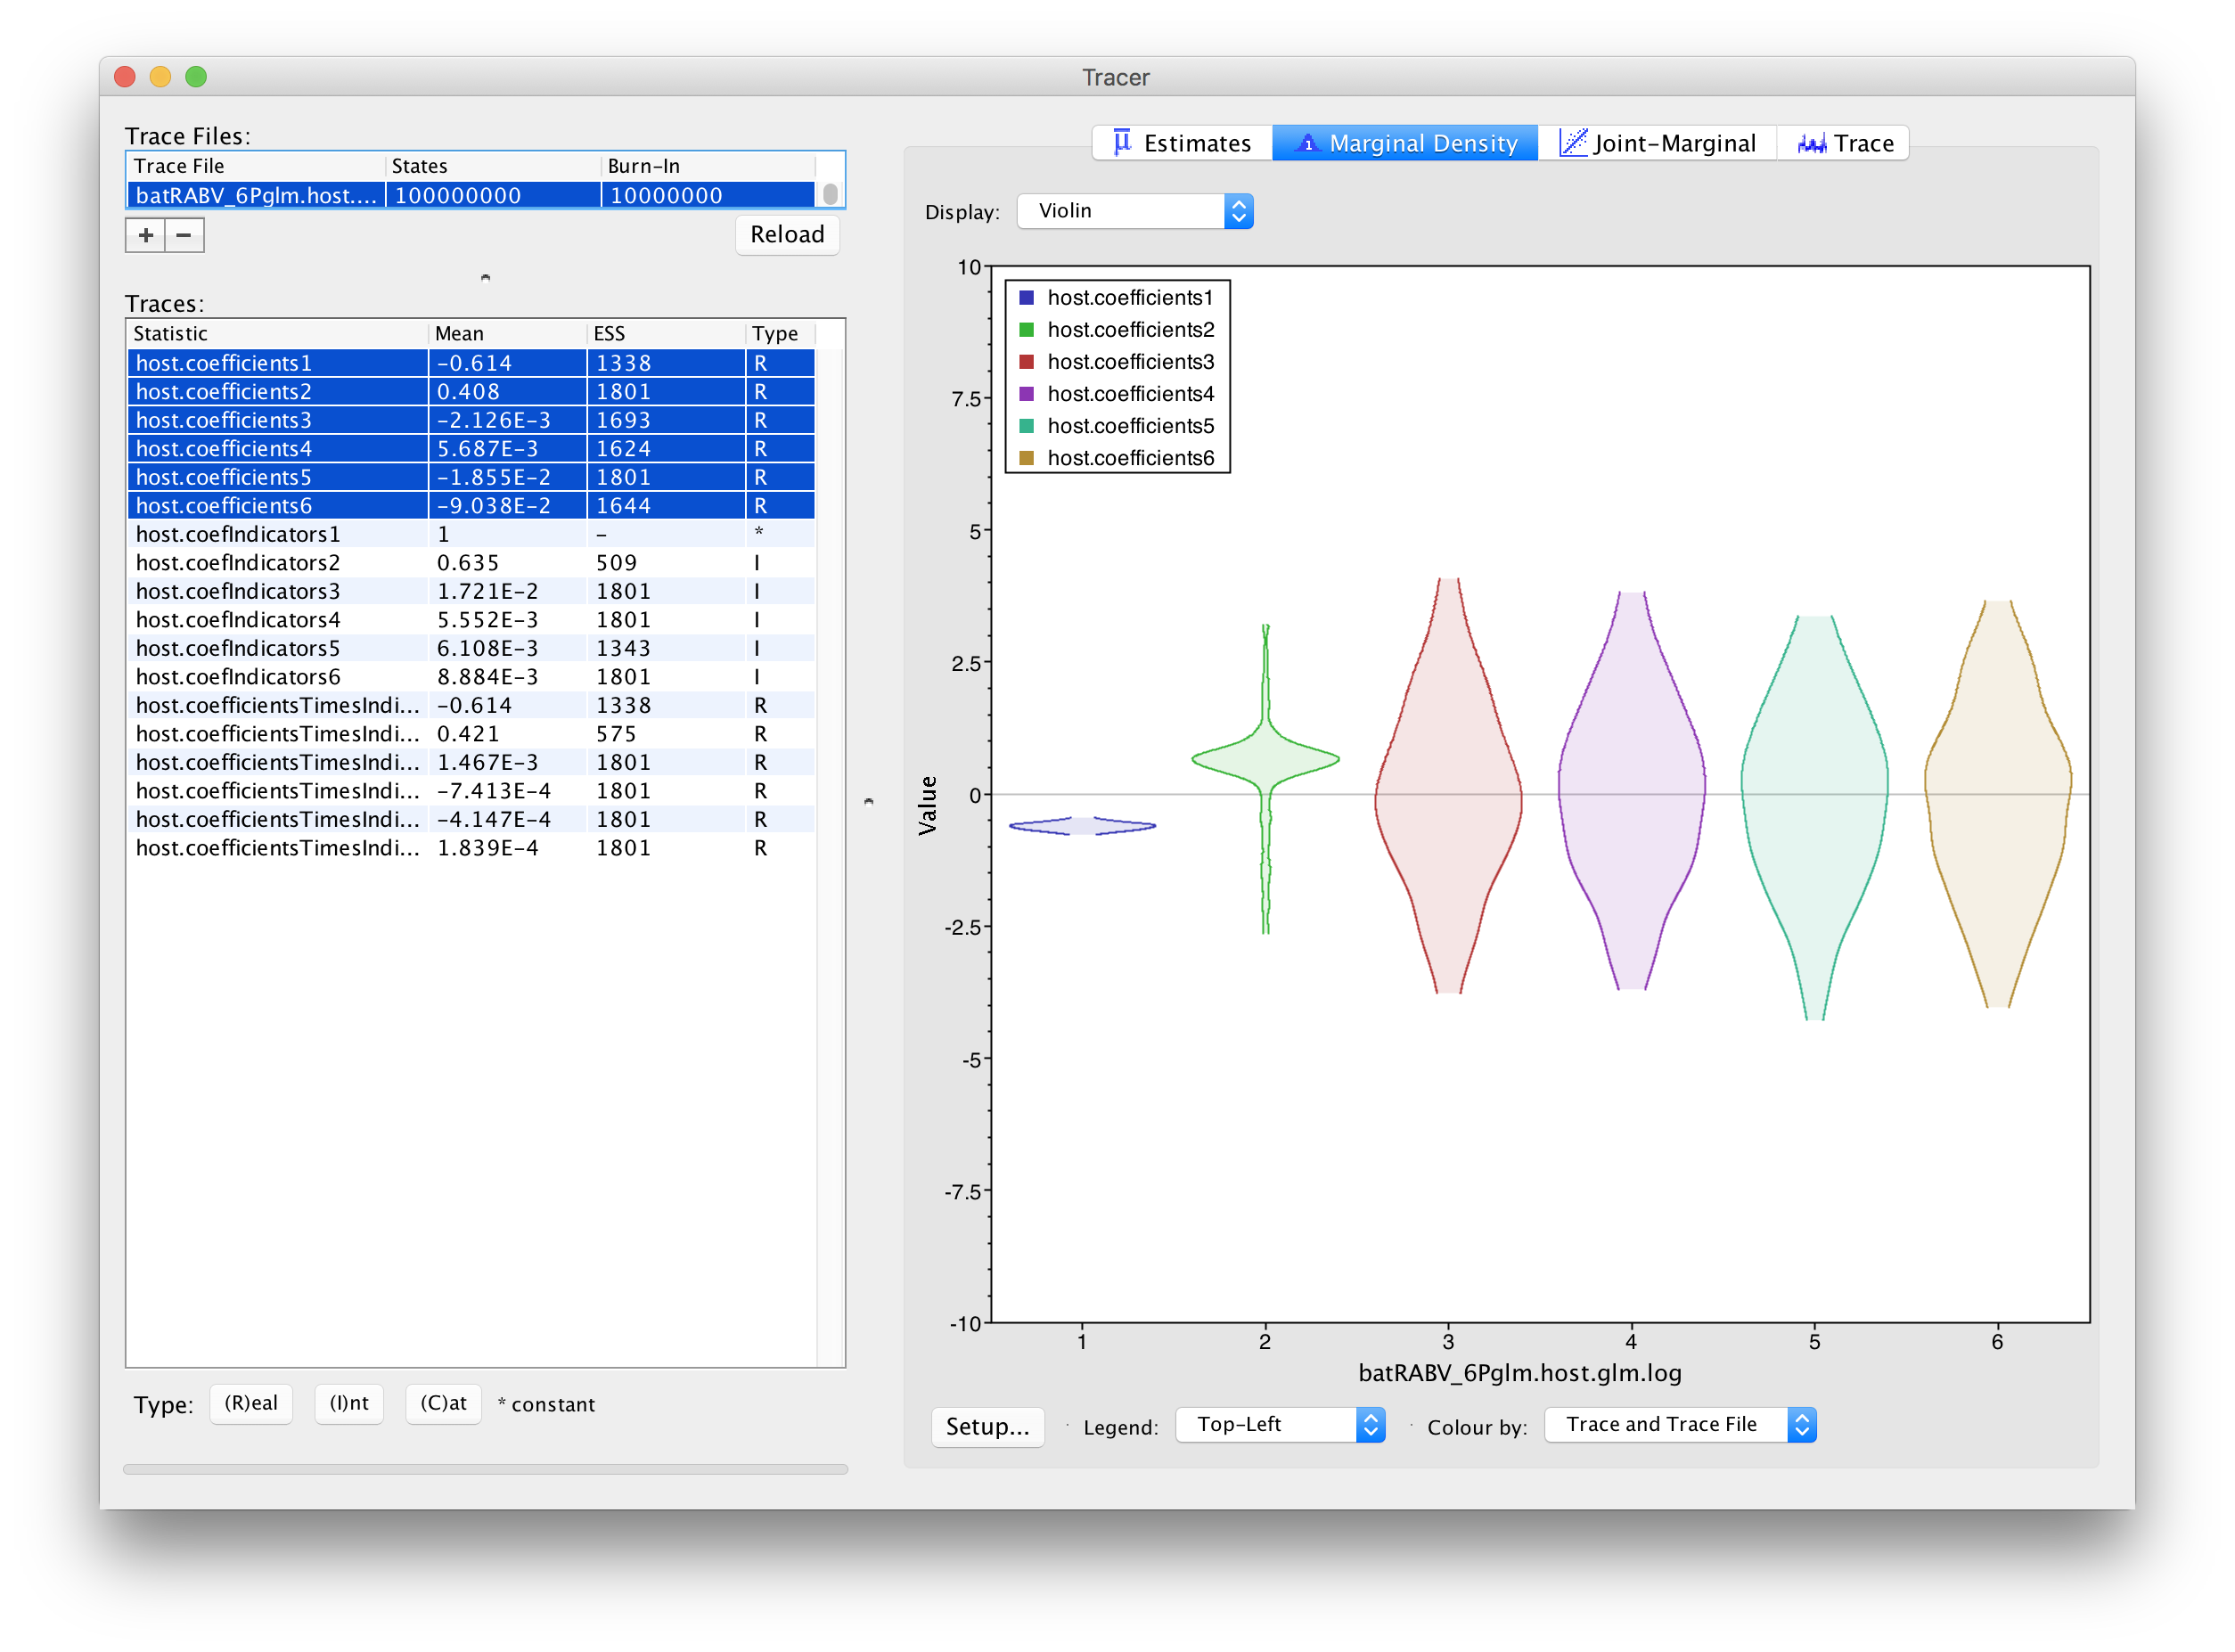Screen dimensions: 2235x1652
Task: Switch to the Estimates tab
Action: point(1182,143)
